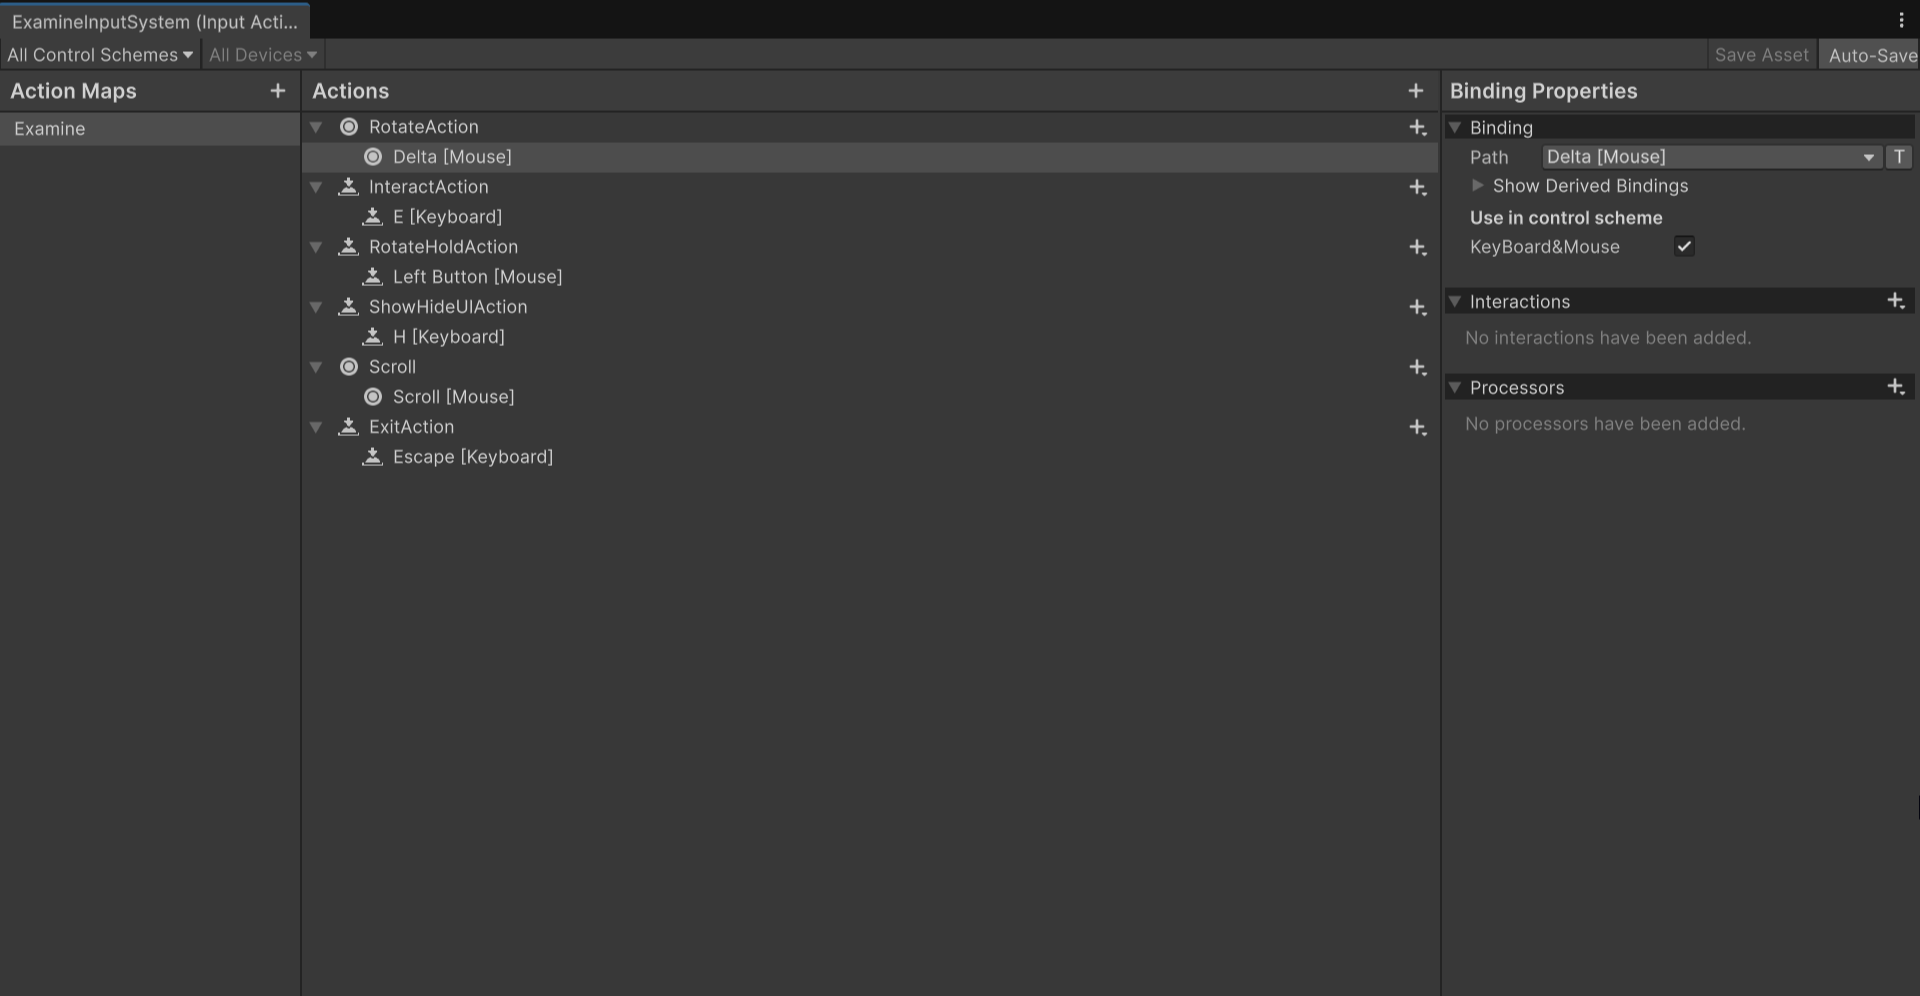
Task: Click the Delta [Mouse] binding icon
Action: tap(373, 157)
